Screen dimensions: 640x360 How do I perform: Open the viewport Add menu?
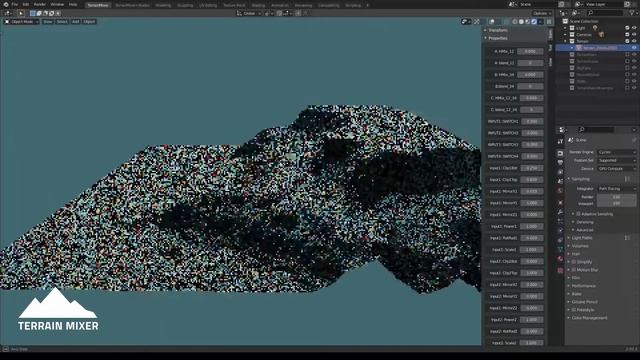(76, 22)
